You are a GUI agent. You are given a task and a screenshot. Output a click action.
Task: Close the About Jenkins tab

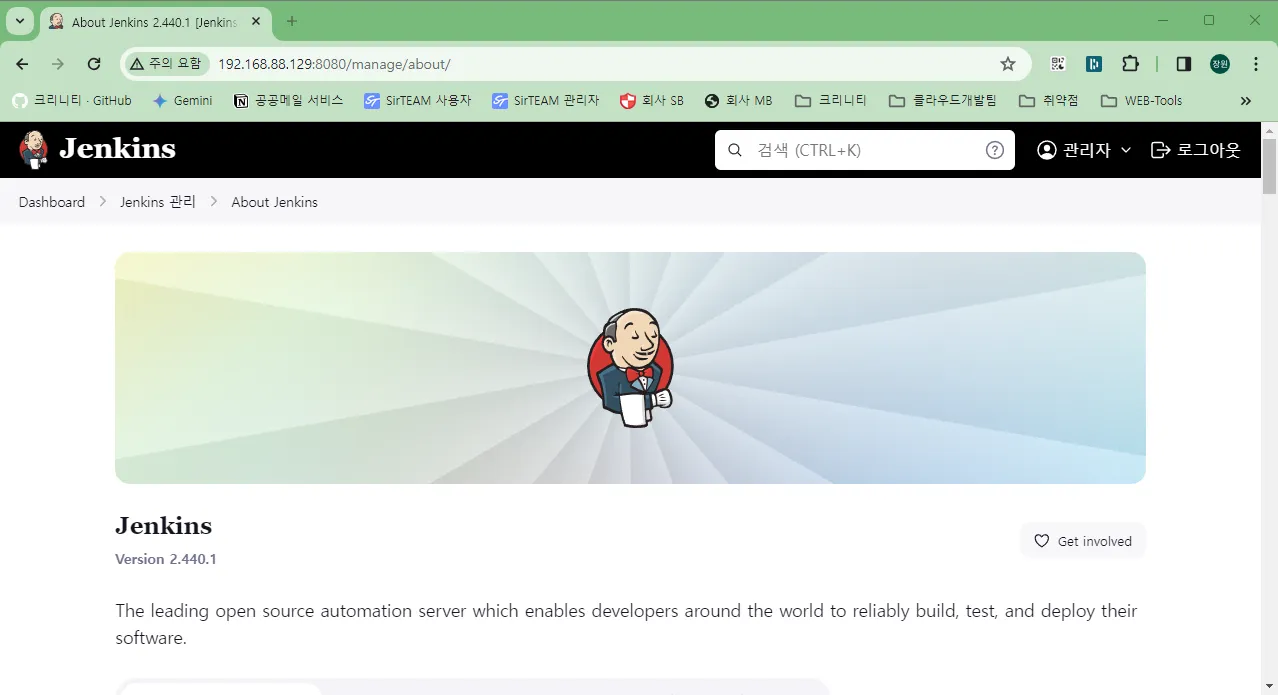(x=256, y=21)
